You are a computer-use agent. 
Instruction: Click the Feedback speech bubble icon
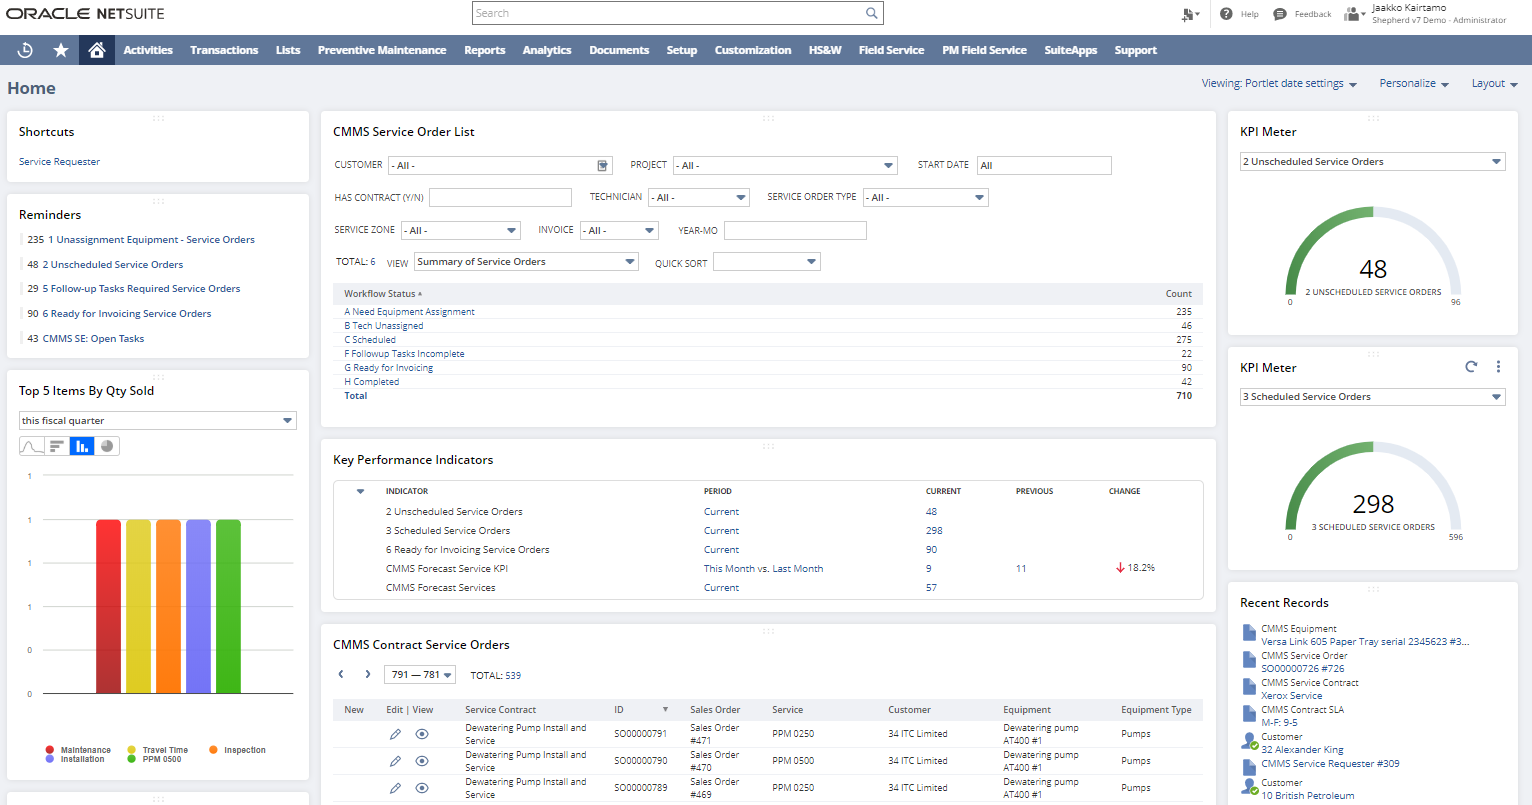coord(1280,14)
